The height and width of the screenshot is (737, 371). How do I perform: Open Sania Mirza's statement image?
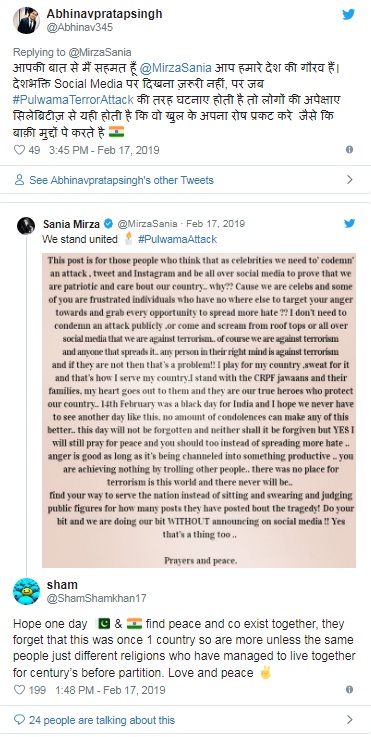tap(199, 410)
